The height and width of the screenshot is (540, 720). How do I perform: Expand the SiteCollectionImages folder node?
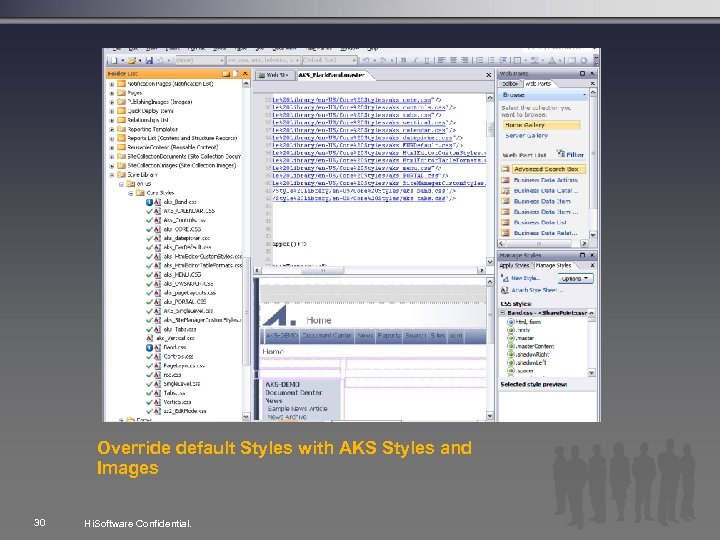112,166
